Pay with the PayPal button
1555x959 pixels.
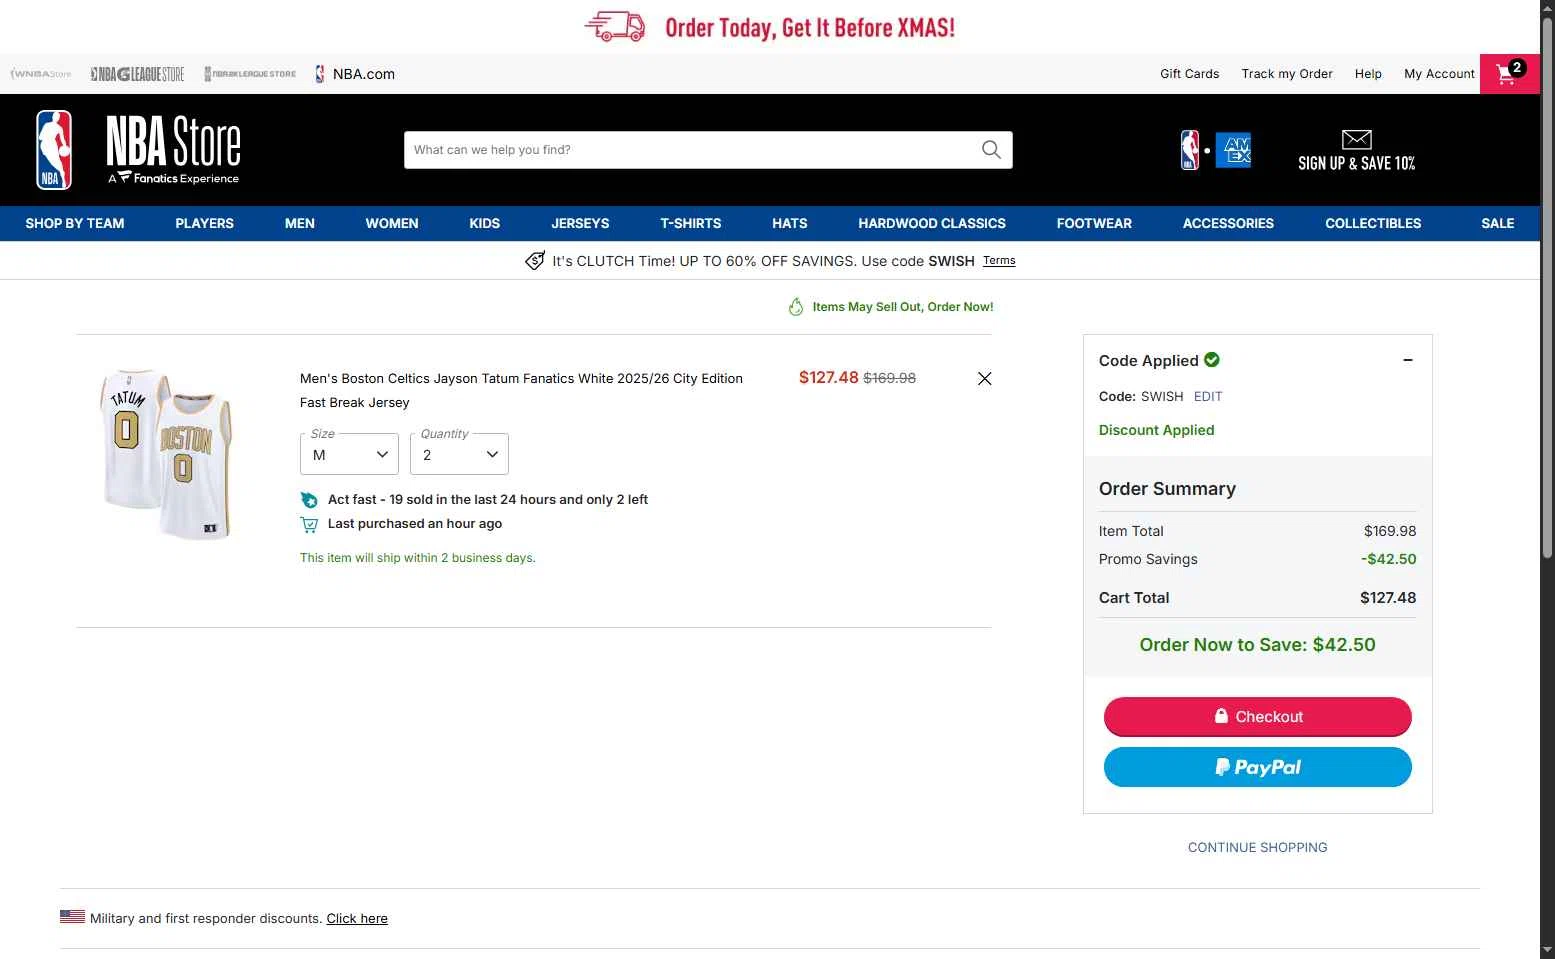coord(1258,767)
